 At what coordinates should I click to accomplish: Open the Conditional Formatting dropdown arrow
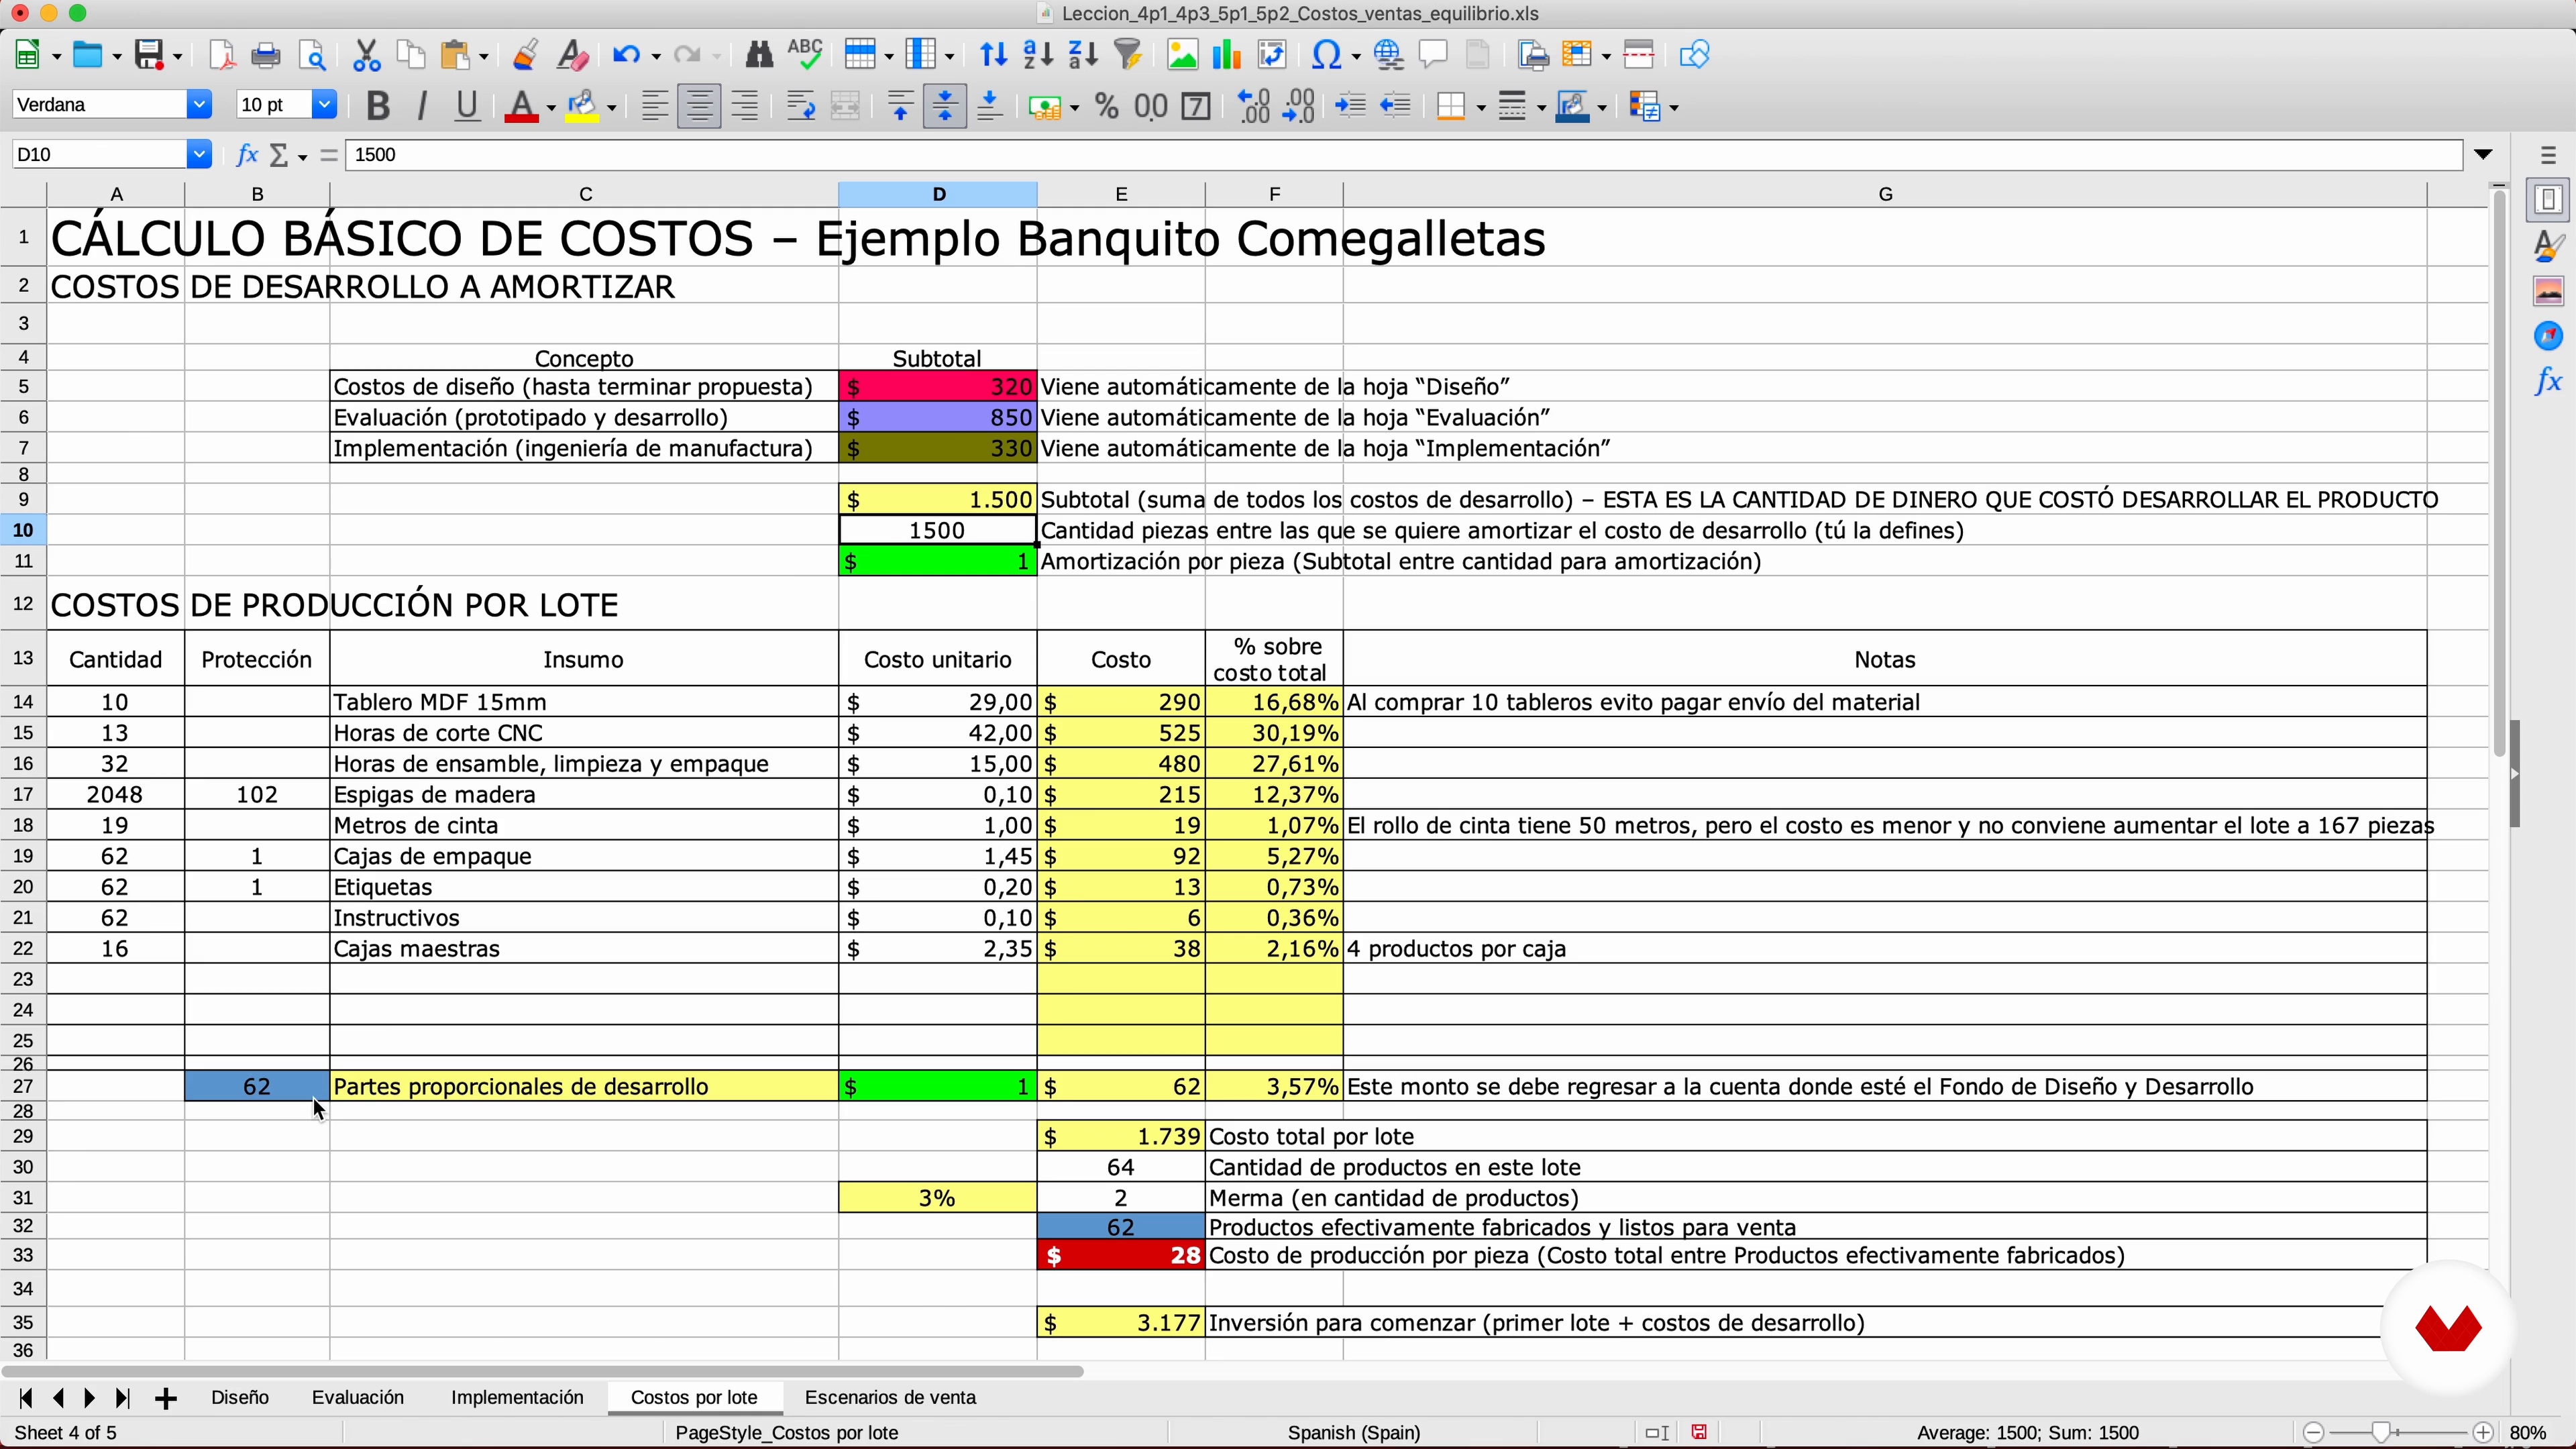coord(1673,108)
